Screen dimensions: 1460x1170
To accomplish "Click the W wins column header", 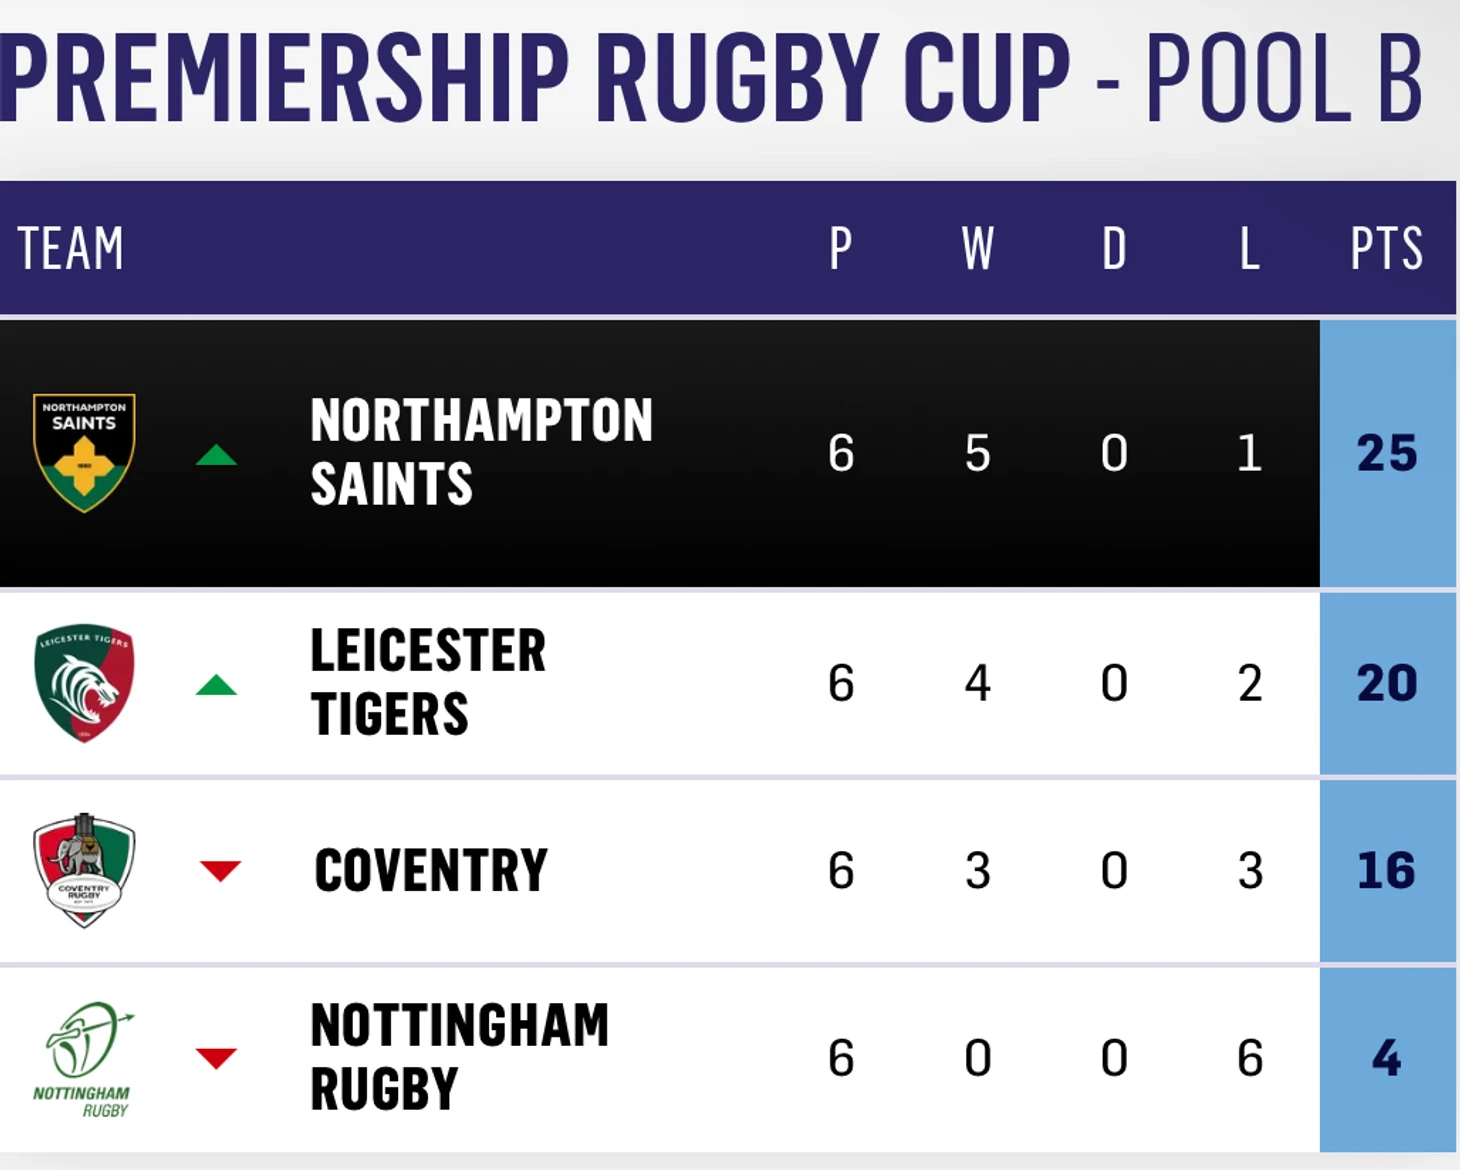I will pyautogui.click(x=977, y=248).
